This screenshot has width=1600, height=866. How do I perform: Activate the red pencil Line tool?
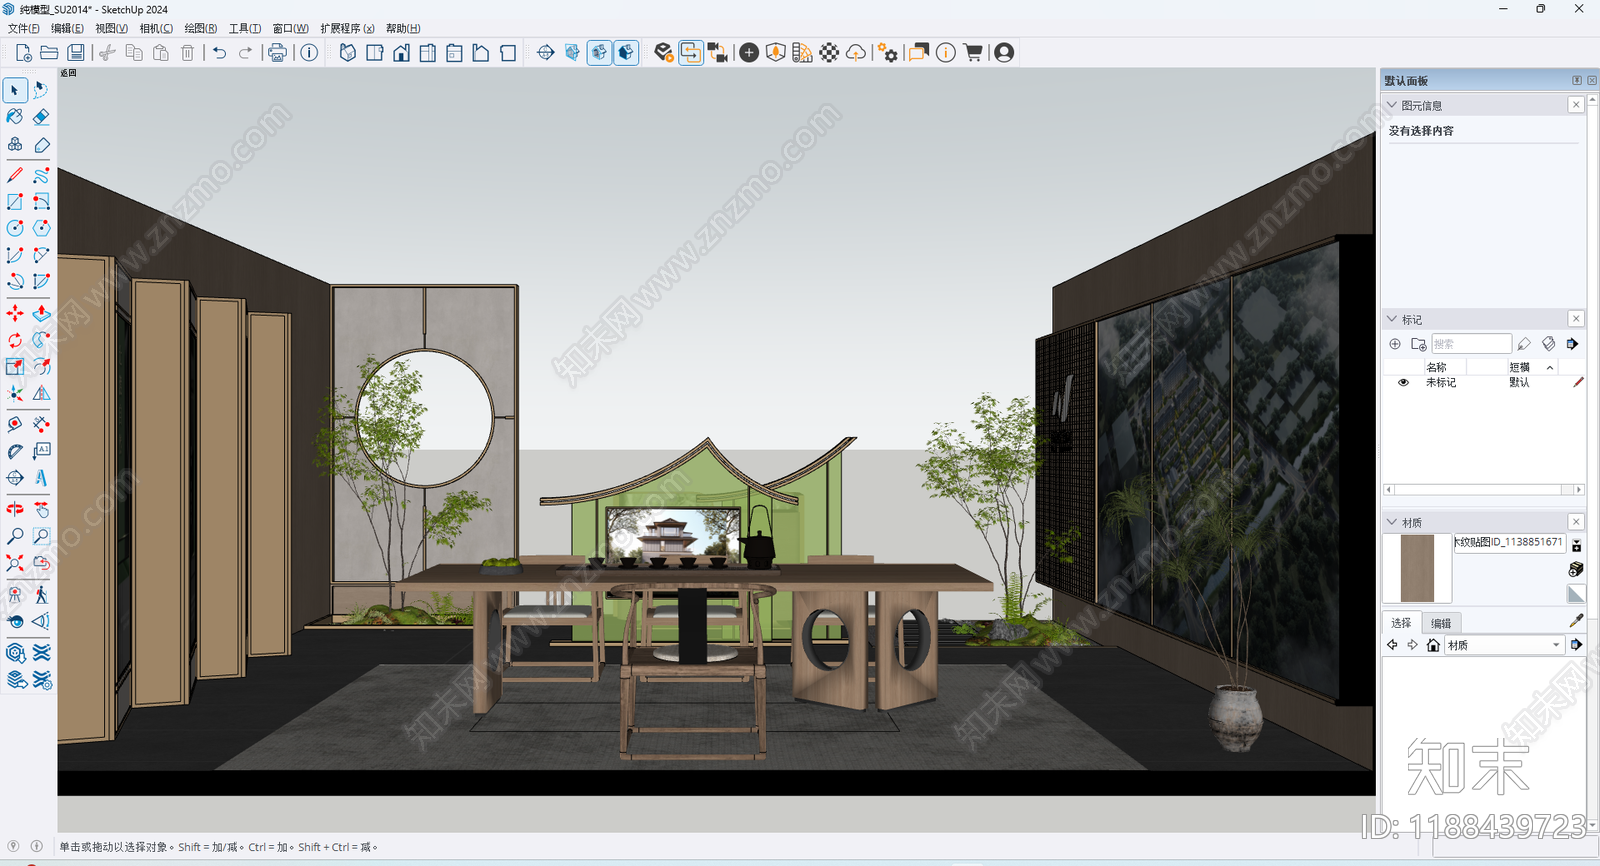point(15,175)
